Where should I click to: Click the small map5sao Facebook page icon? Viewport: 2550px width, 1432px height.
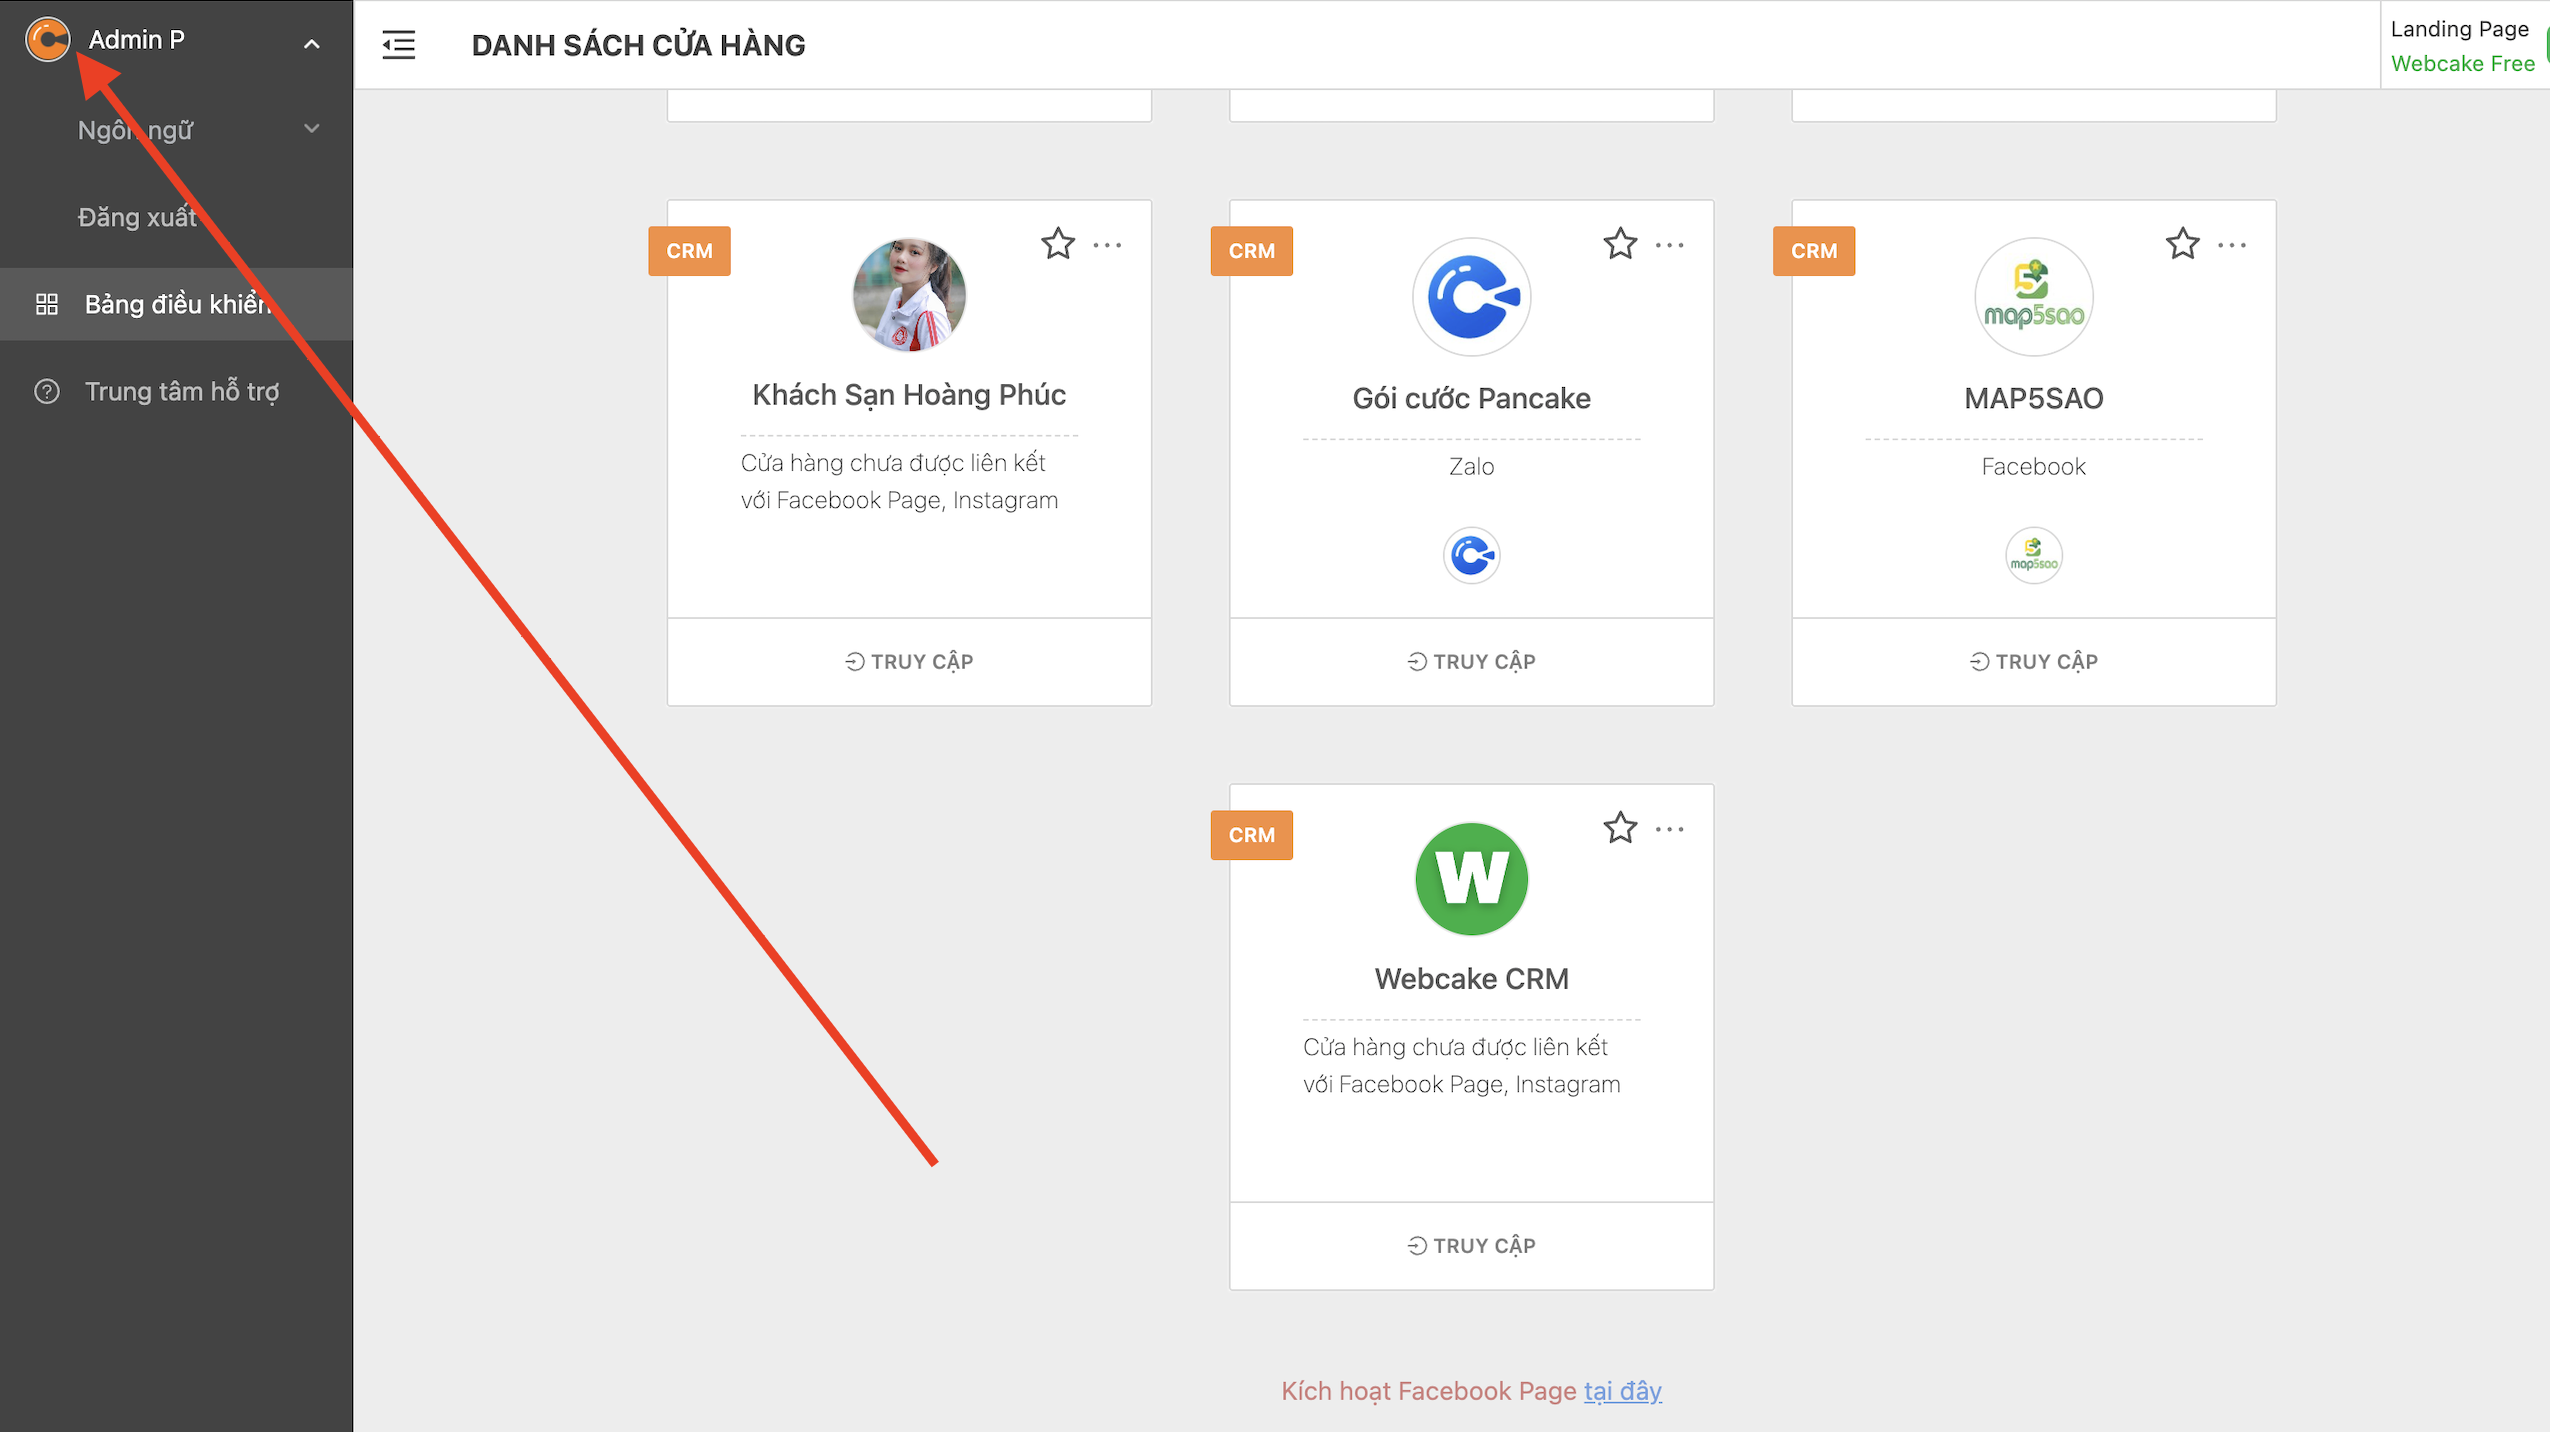tap(2033, 555)
